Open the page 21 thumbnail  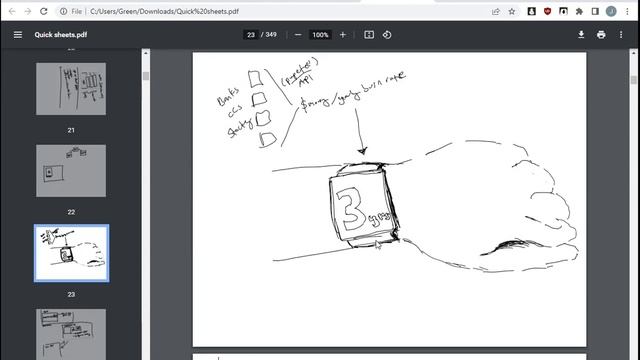tap(71, 89)
